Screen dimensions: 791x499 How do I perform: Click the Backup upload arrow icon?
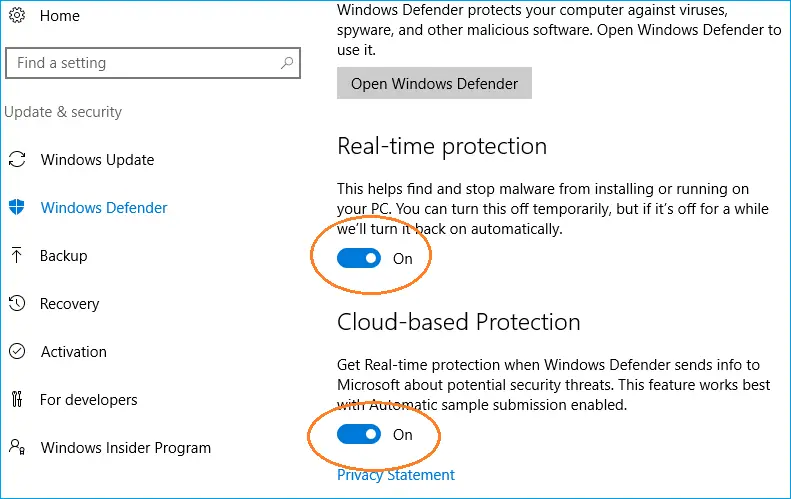17,255
